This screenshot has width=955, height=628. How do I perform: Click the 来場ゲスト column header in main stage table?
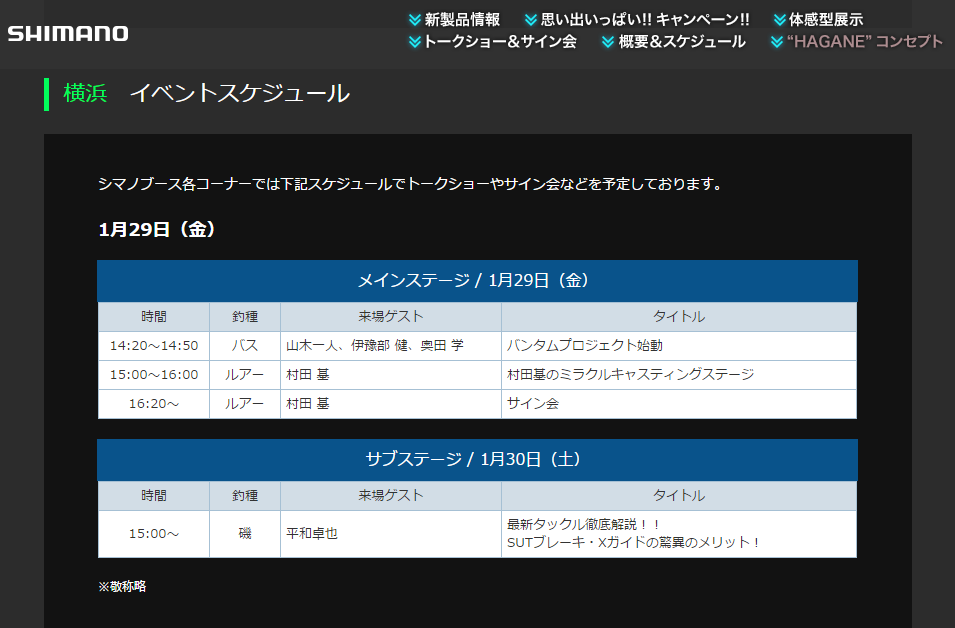pyautogui.click(x=391, y=317)
